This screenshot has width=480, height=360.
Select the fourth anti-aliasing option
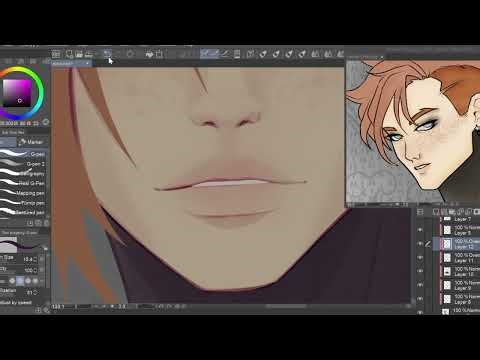(x=35, y=281)
